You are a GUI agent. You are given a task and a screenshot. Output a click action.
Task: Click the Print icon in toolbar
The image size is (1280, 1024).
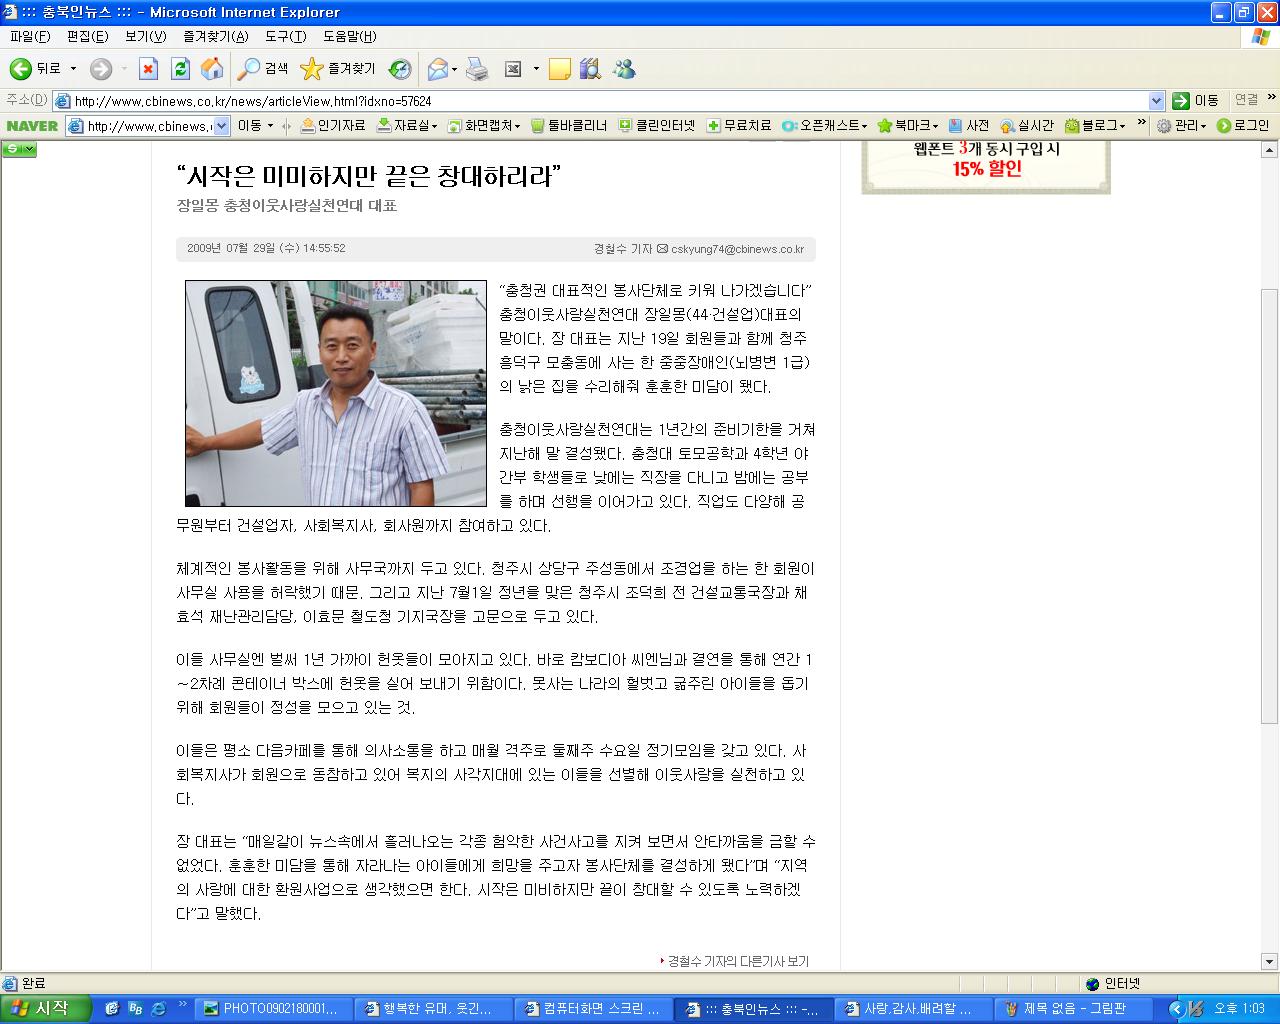(x=477, y=69)
